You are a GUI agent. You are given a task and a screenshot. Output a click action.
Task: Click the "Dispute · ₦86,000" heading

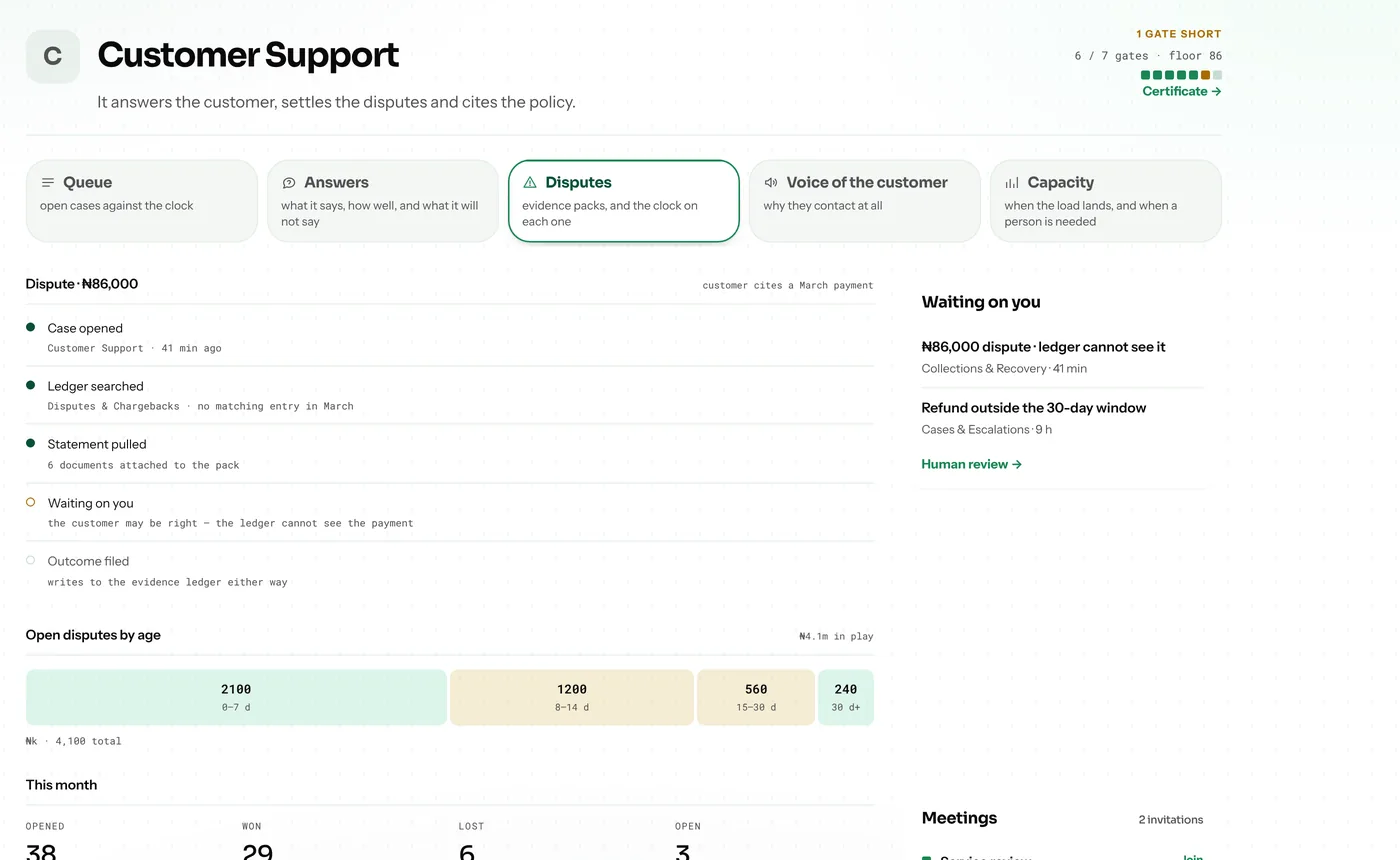point(82,284)
